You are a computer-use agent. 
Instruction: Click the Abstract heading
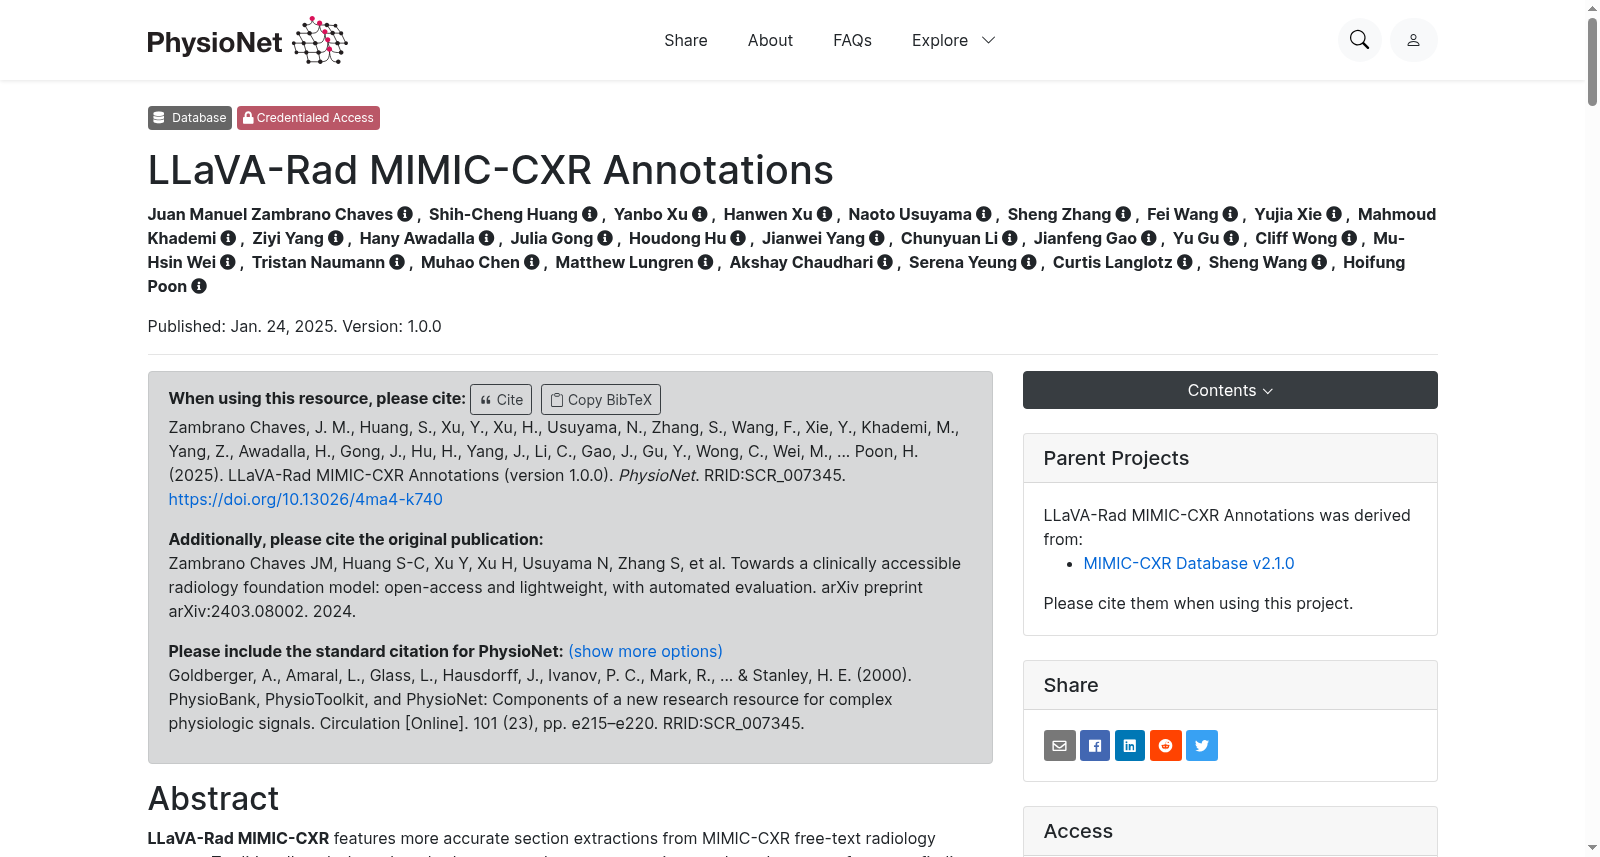pyautogui.click(x=213, y=799)
